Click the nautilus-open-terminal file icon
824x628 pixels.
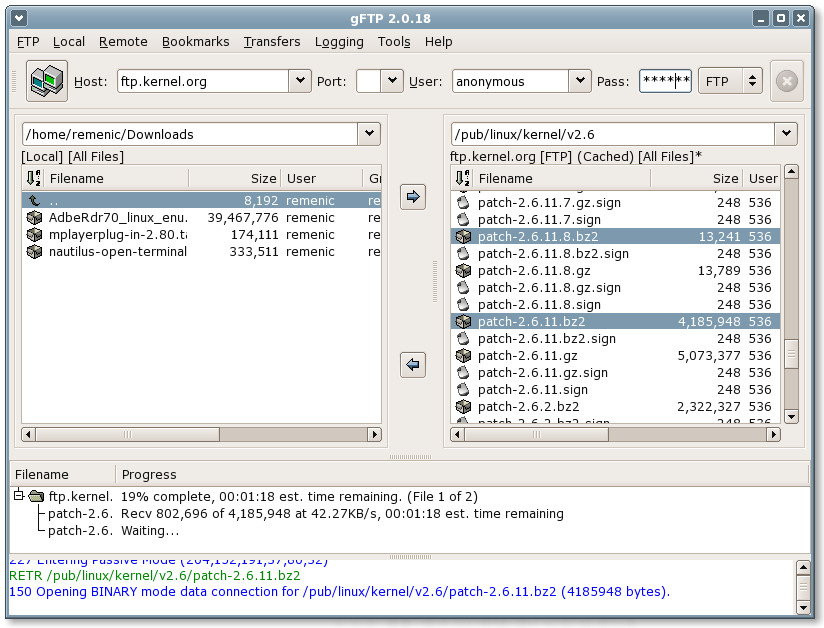(33, 252)
